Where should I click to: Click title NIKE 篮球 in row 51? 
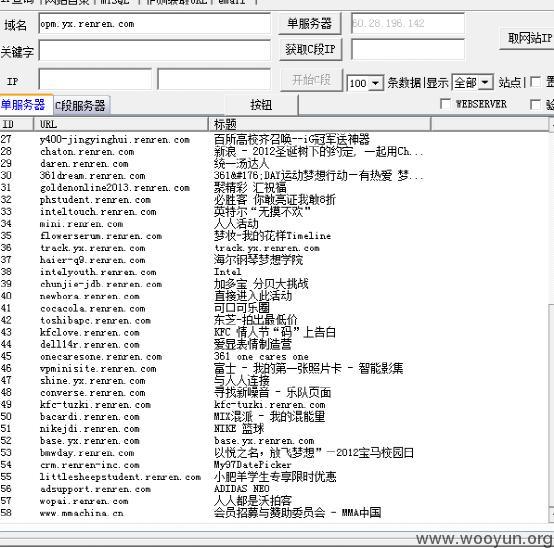[239, 429]
